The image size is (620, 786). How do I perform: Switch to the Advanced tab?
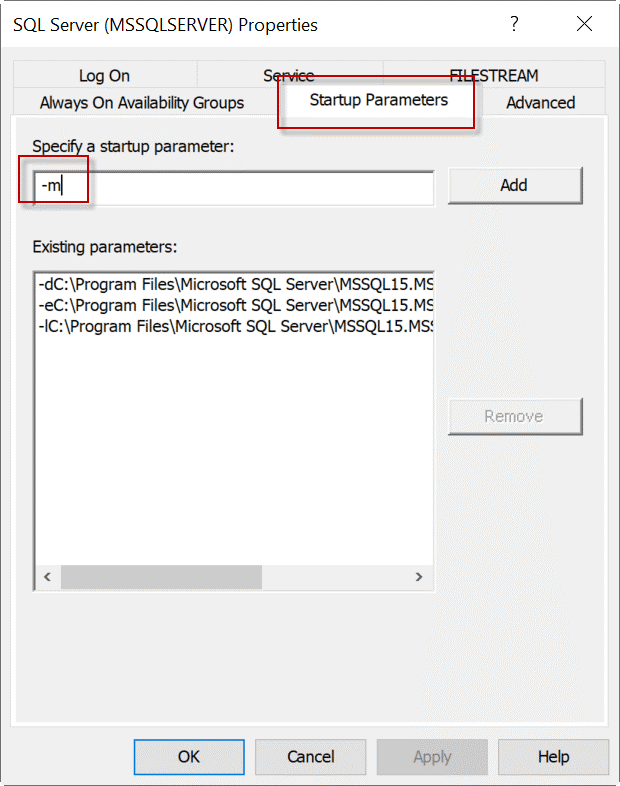point(540,102)
